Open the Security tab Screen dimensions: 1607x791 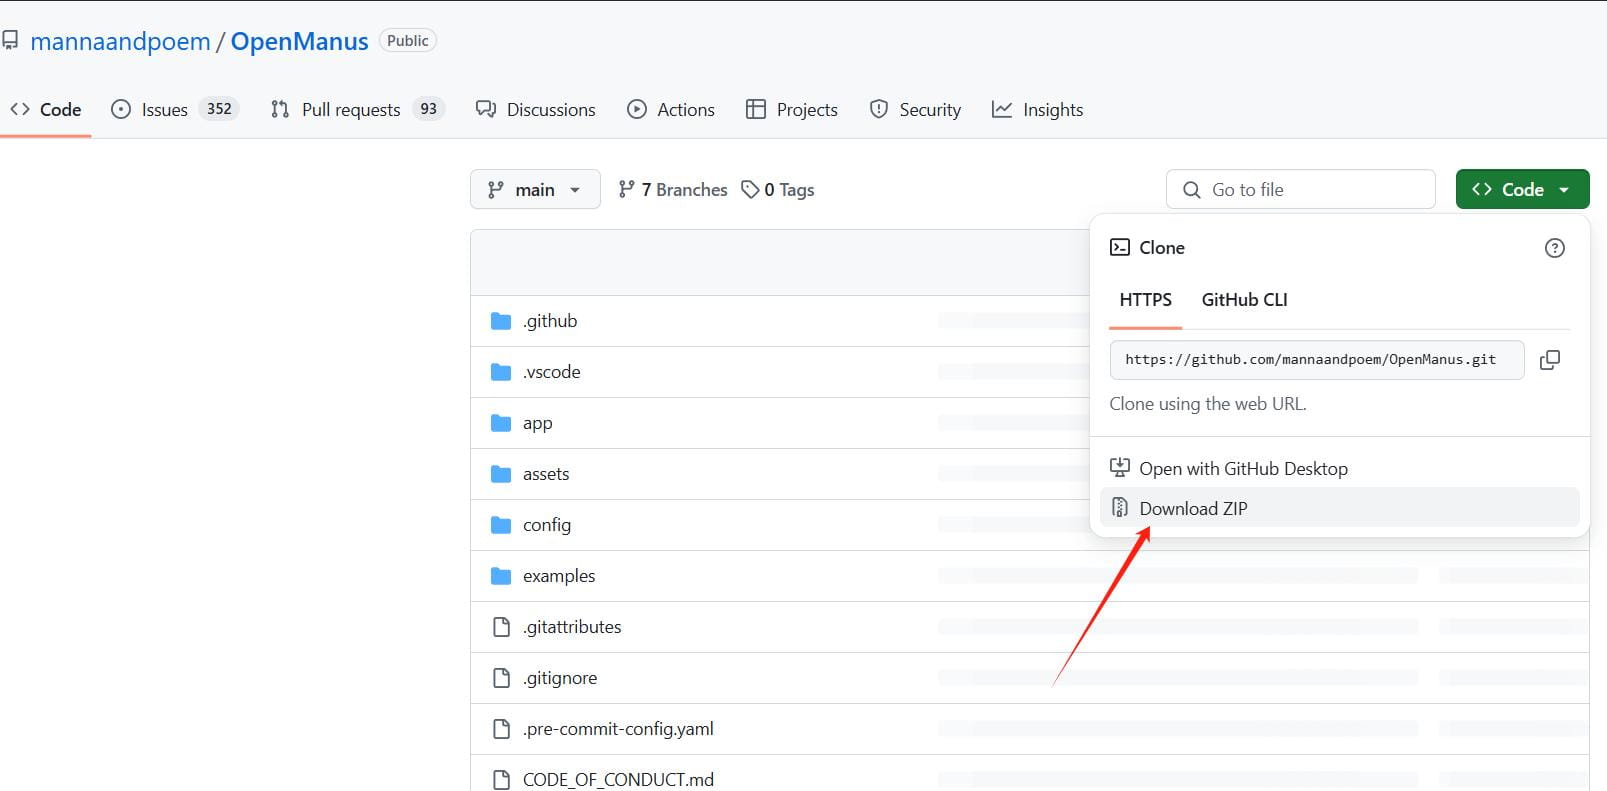[915, 109]
